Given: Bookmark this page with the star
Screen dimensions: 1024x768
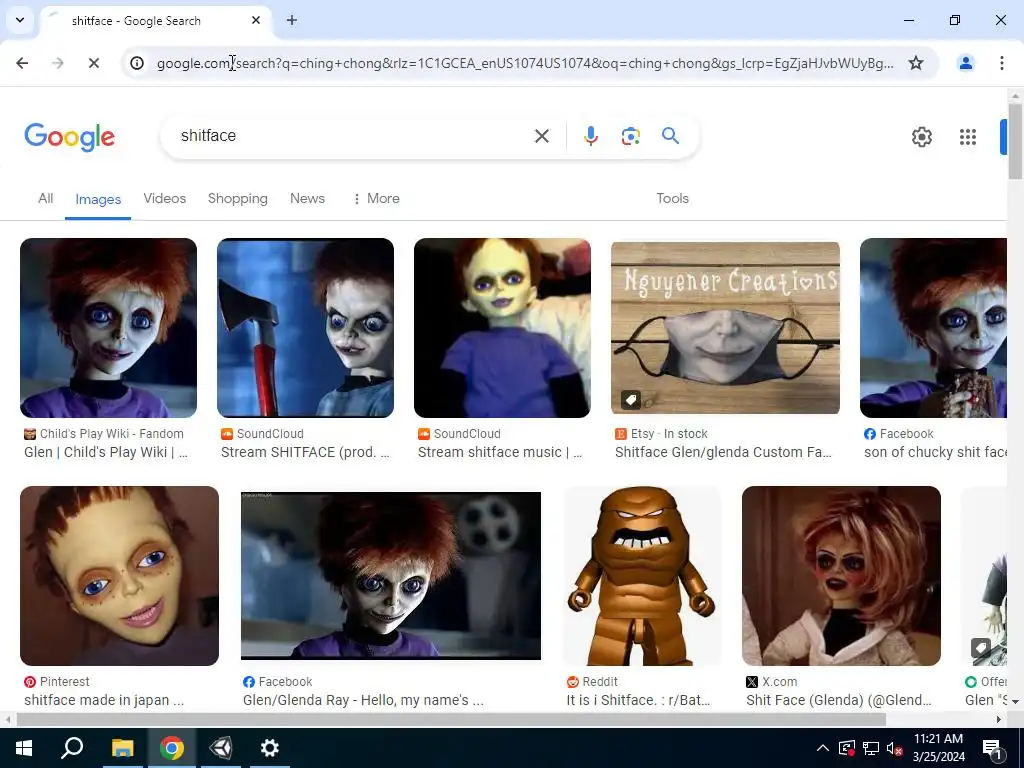Looking at the screenshot, I should click(916, 63).
